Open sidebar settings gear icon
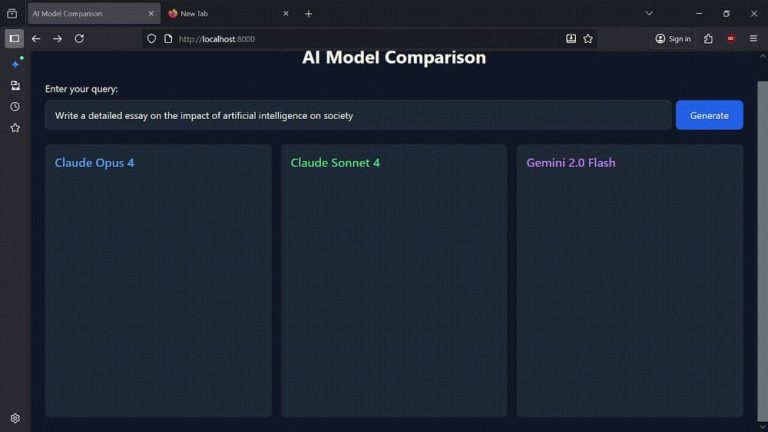Screen dimensions: 768x432 15,418
